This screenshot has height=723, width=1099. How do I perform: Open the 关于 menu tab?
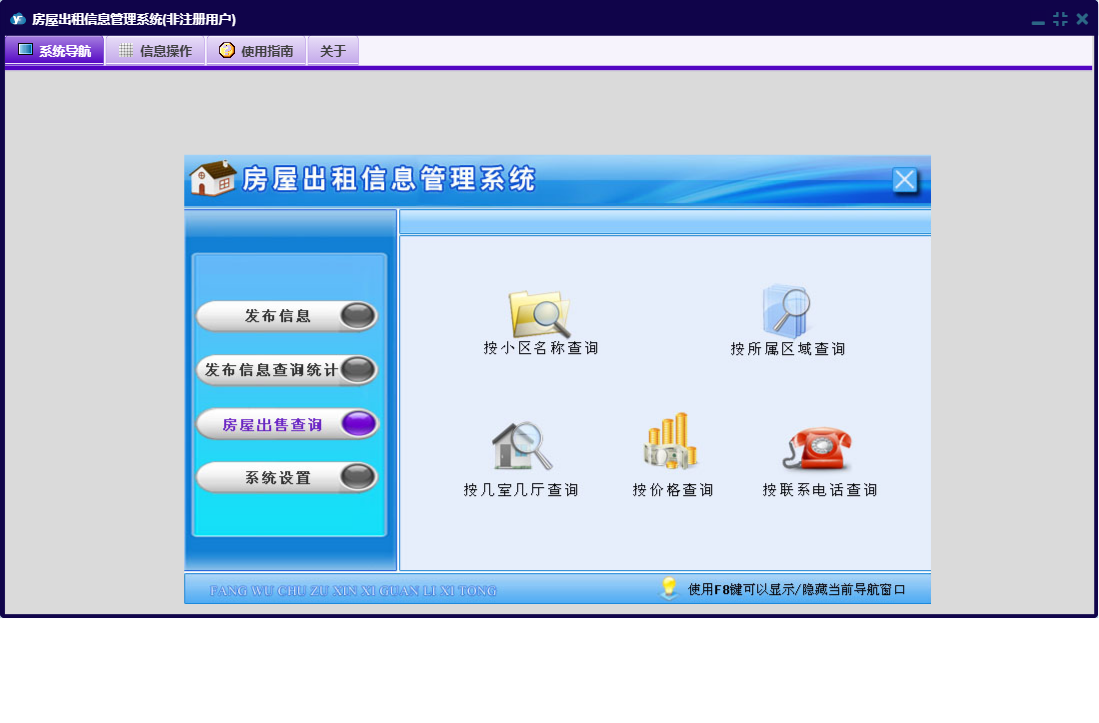[333, 50]
